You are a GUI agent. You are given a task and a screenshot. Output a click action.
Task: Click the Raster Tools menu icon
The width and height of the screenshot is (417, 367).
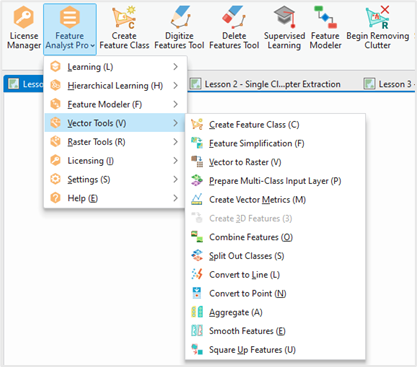55,142
